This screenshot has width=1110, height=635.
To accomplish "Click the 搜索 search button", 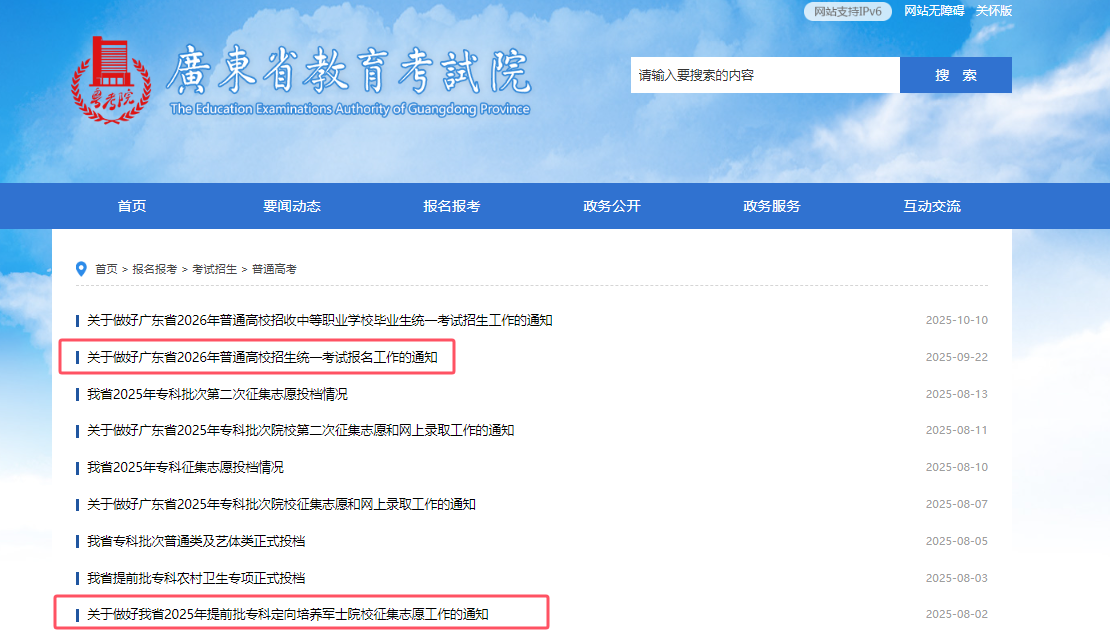I will click(x=955, y=74).
